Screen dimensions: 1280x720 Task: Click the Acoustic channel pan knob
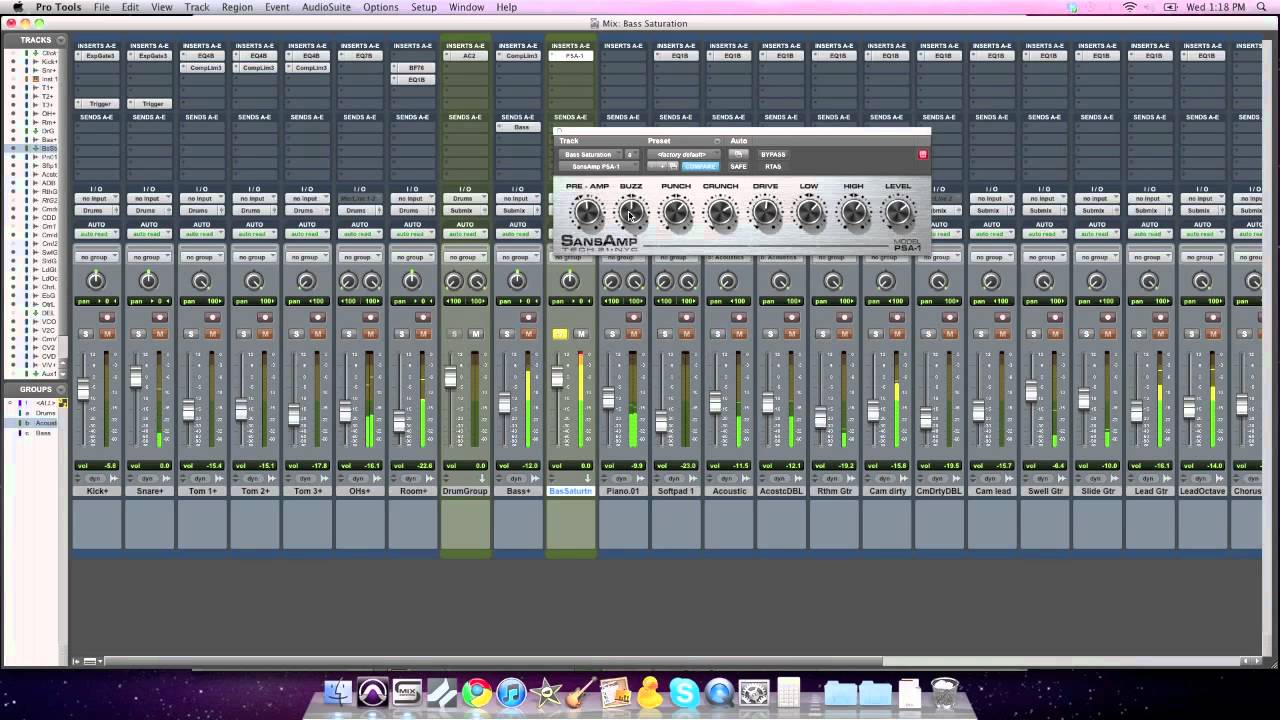(728, 282)
